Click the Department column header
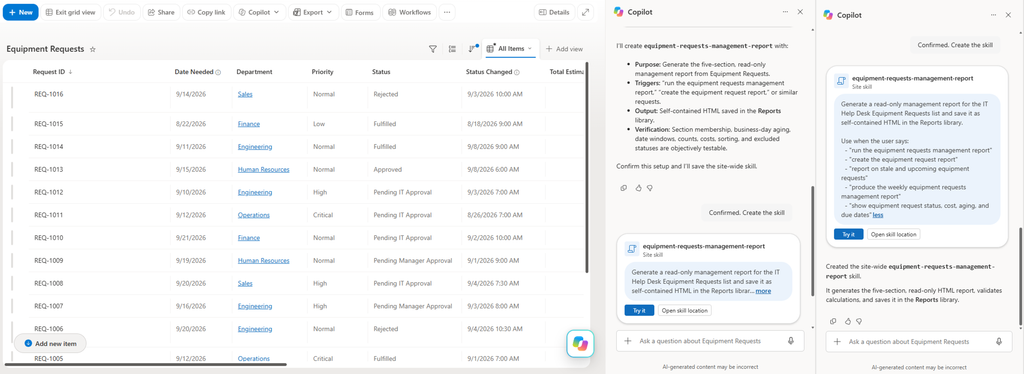 pos(254,72)
